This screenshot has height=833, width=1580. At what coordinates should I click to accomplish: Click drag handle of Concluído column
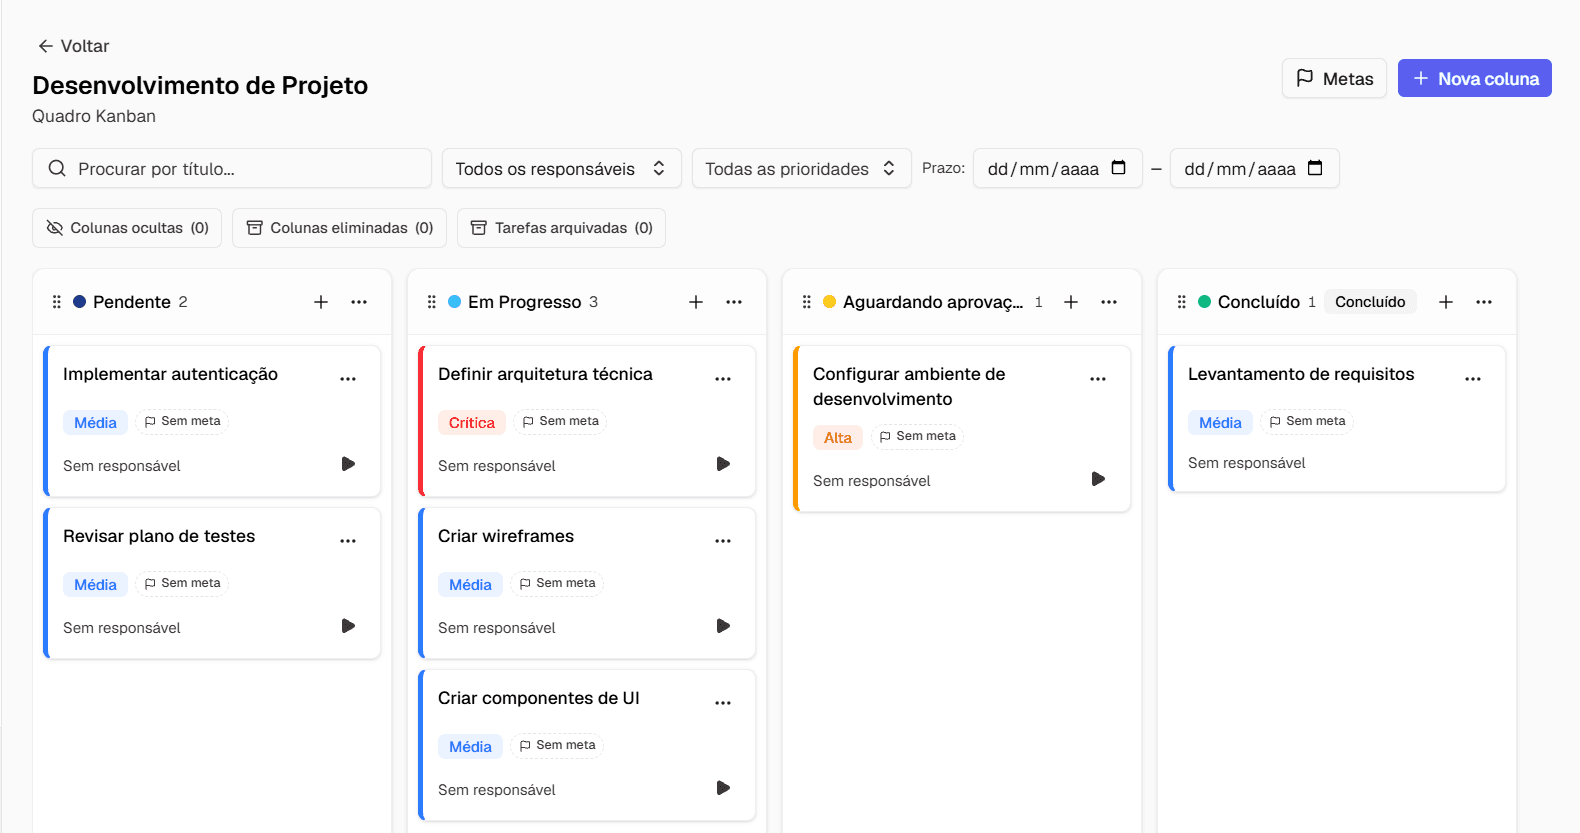tap(1182, 302)
